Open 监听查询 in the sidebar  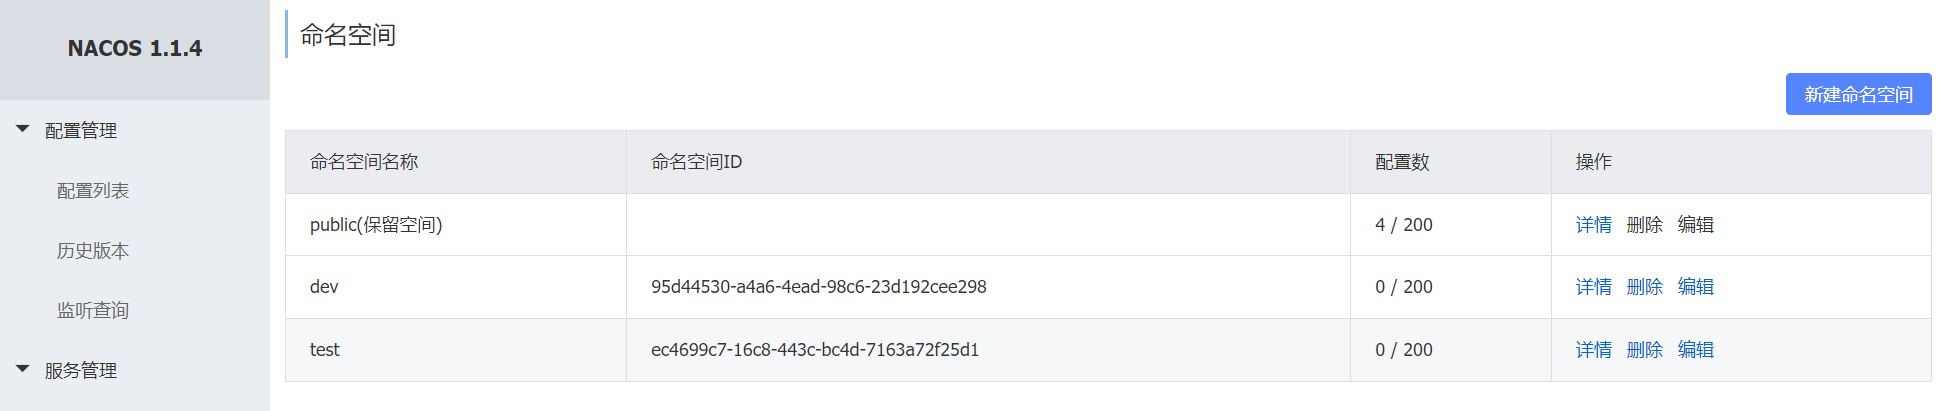(93, 310)
